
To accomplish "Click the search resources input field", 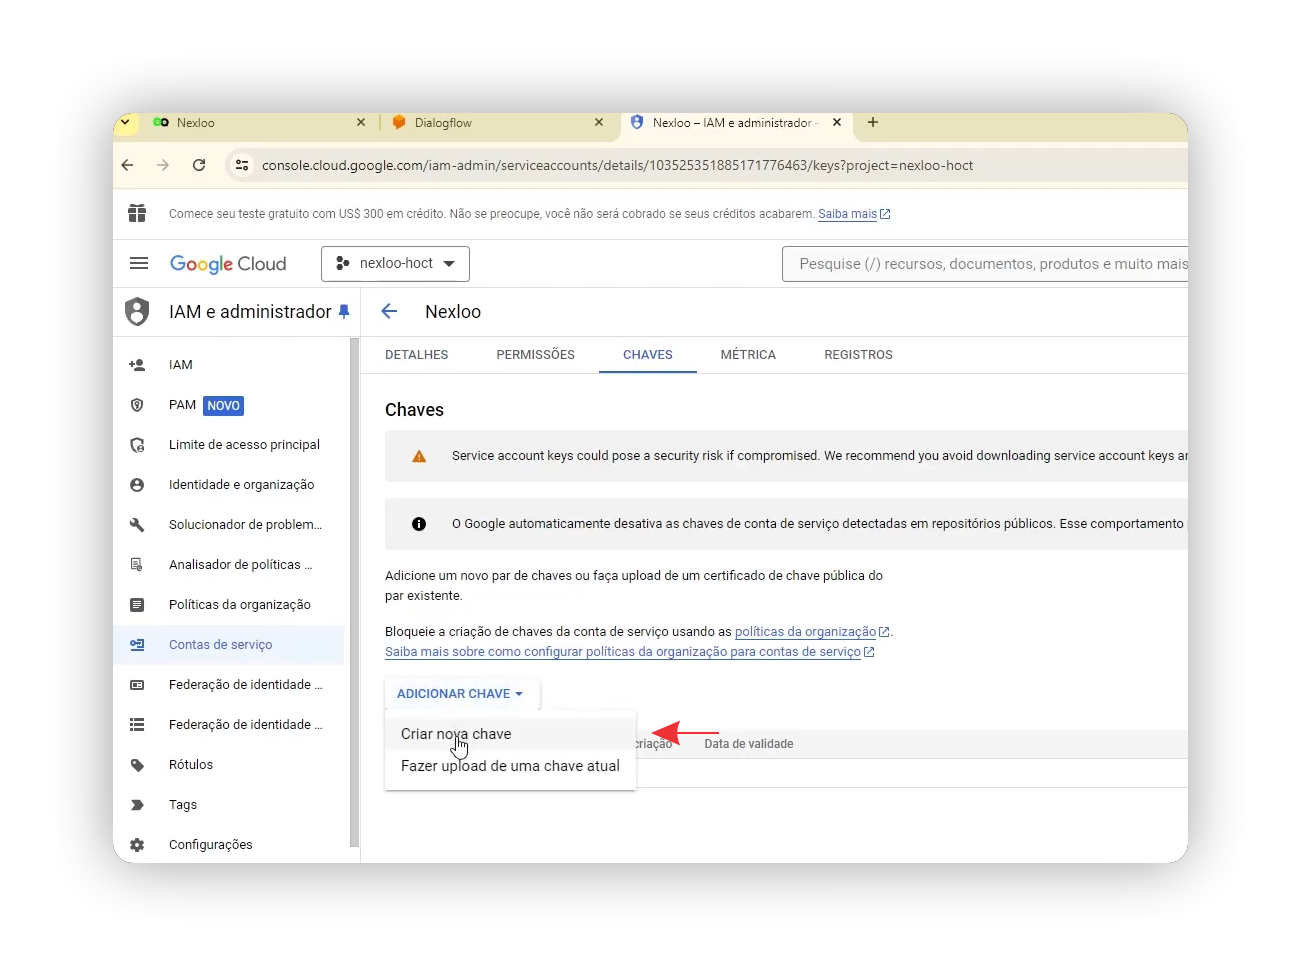I will pos(985,264).
